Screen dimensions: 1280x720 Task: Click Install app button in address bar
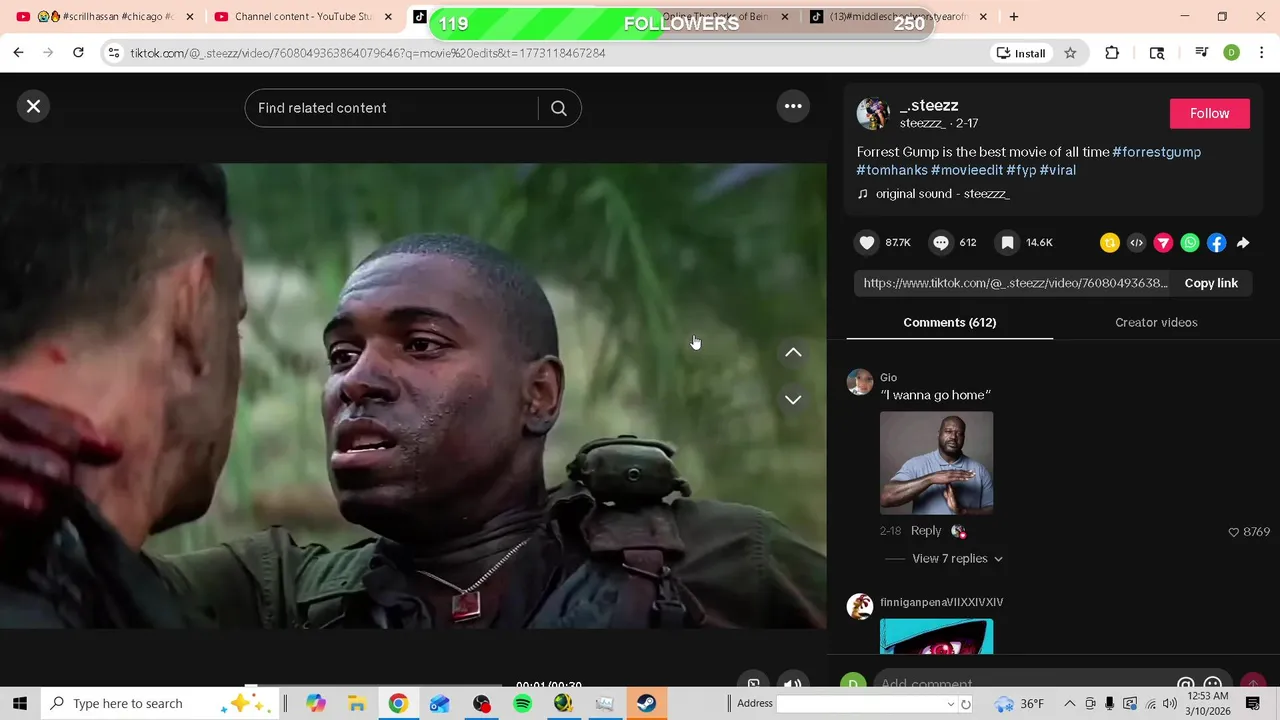[1020, 53]
